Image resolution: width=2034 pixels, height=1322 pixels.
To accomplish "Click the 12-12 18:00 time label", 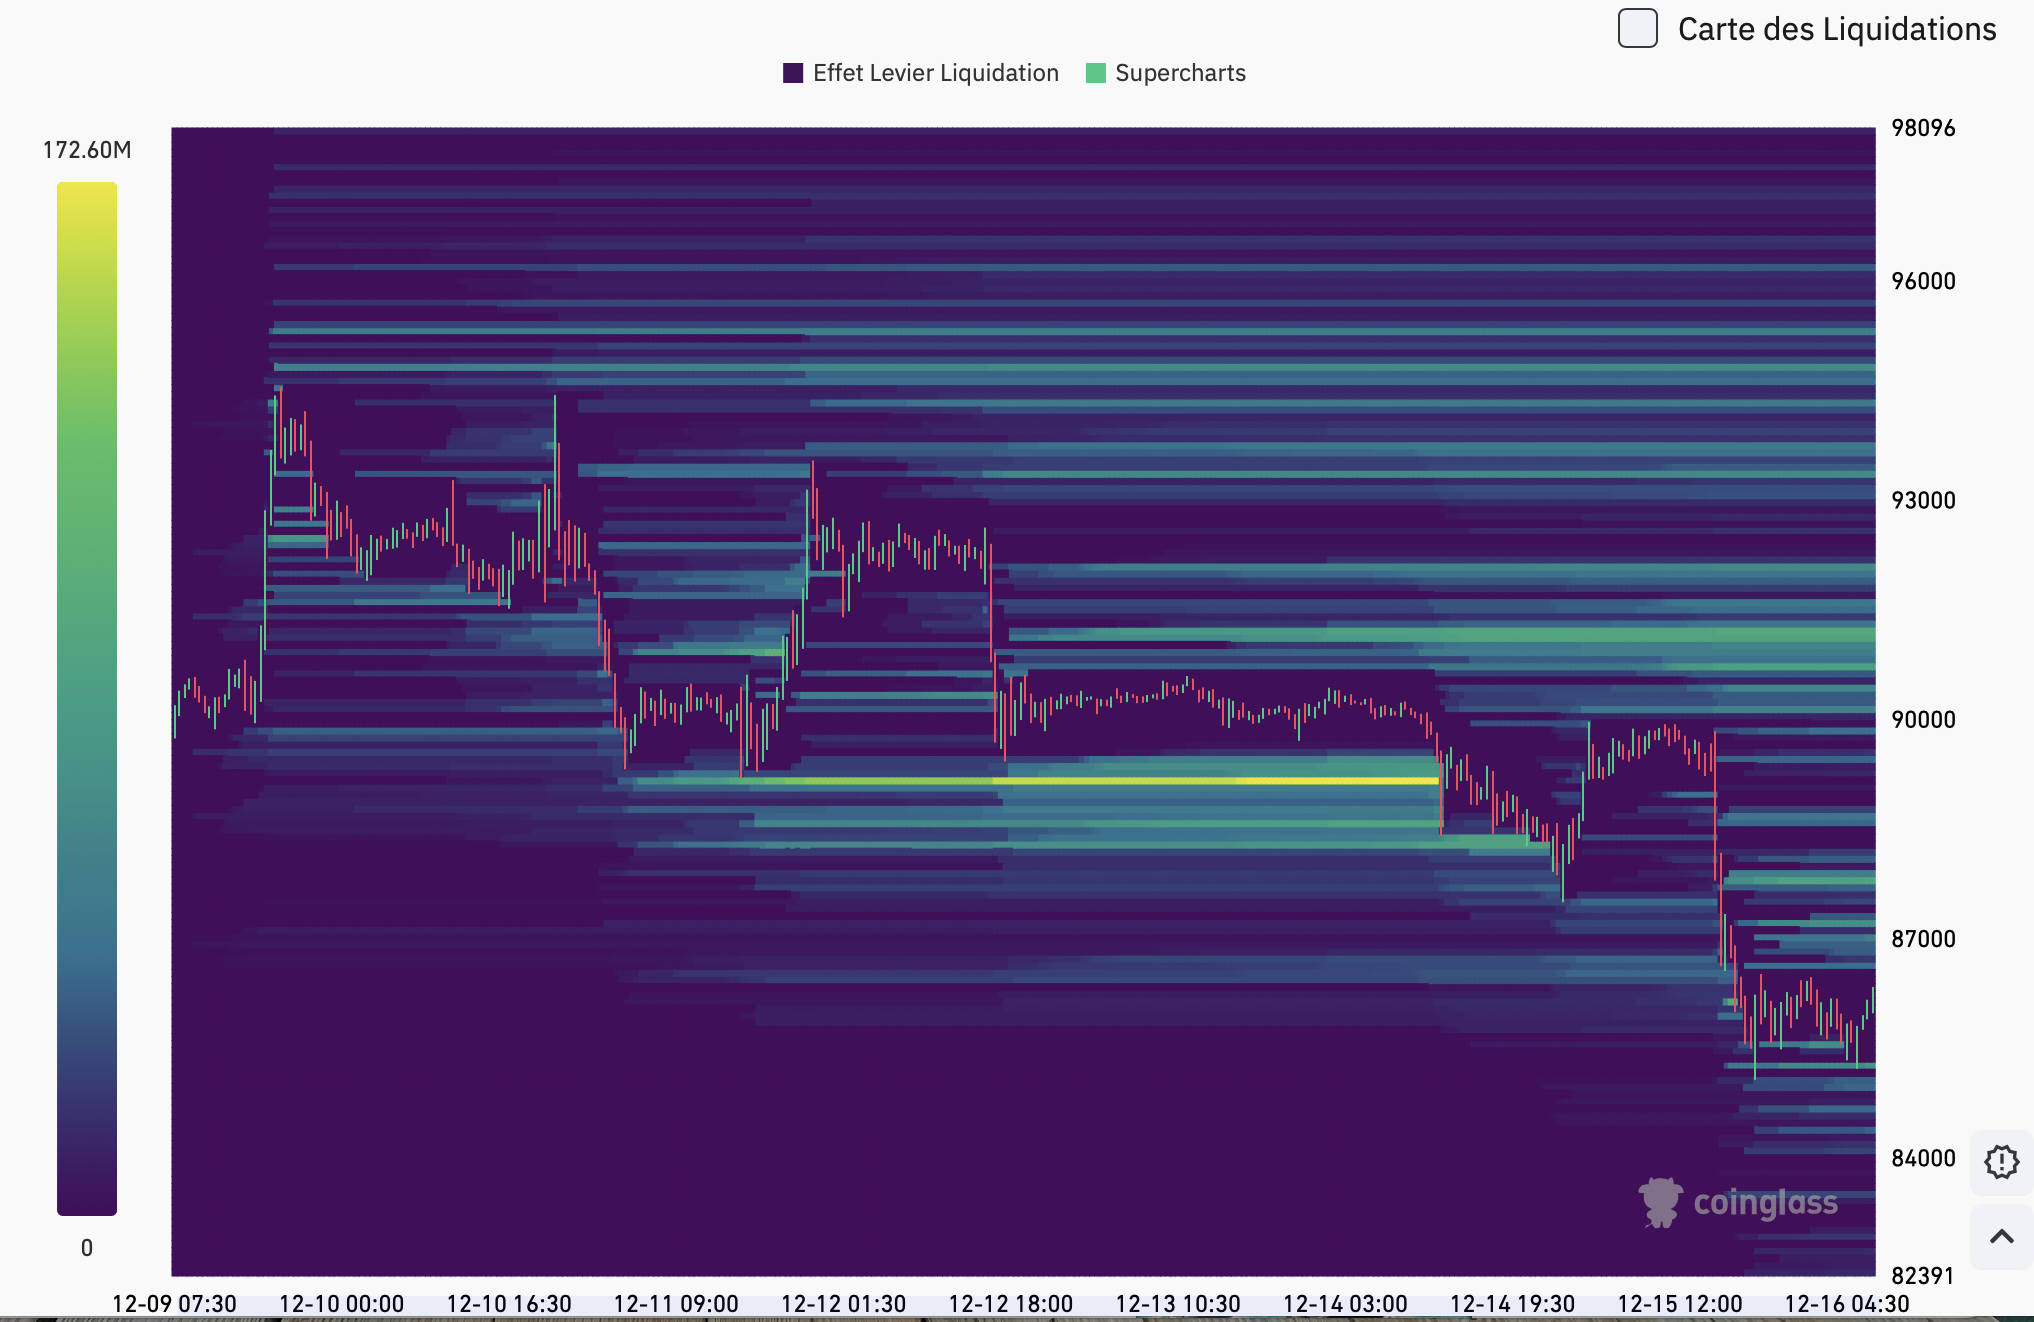I will pos(1010,1304).
